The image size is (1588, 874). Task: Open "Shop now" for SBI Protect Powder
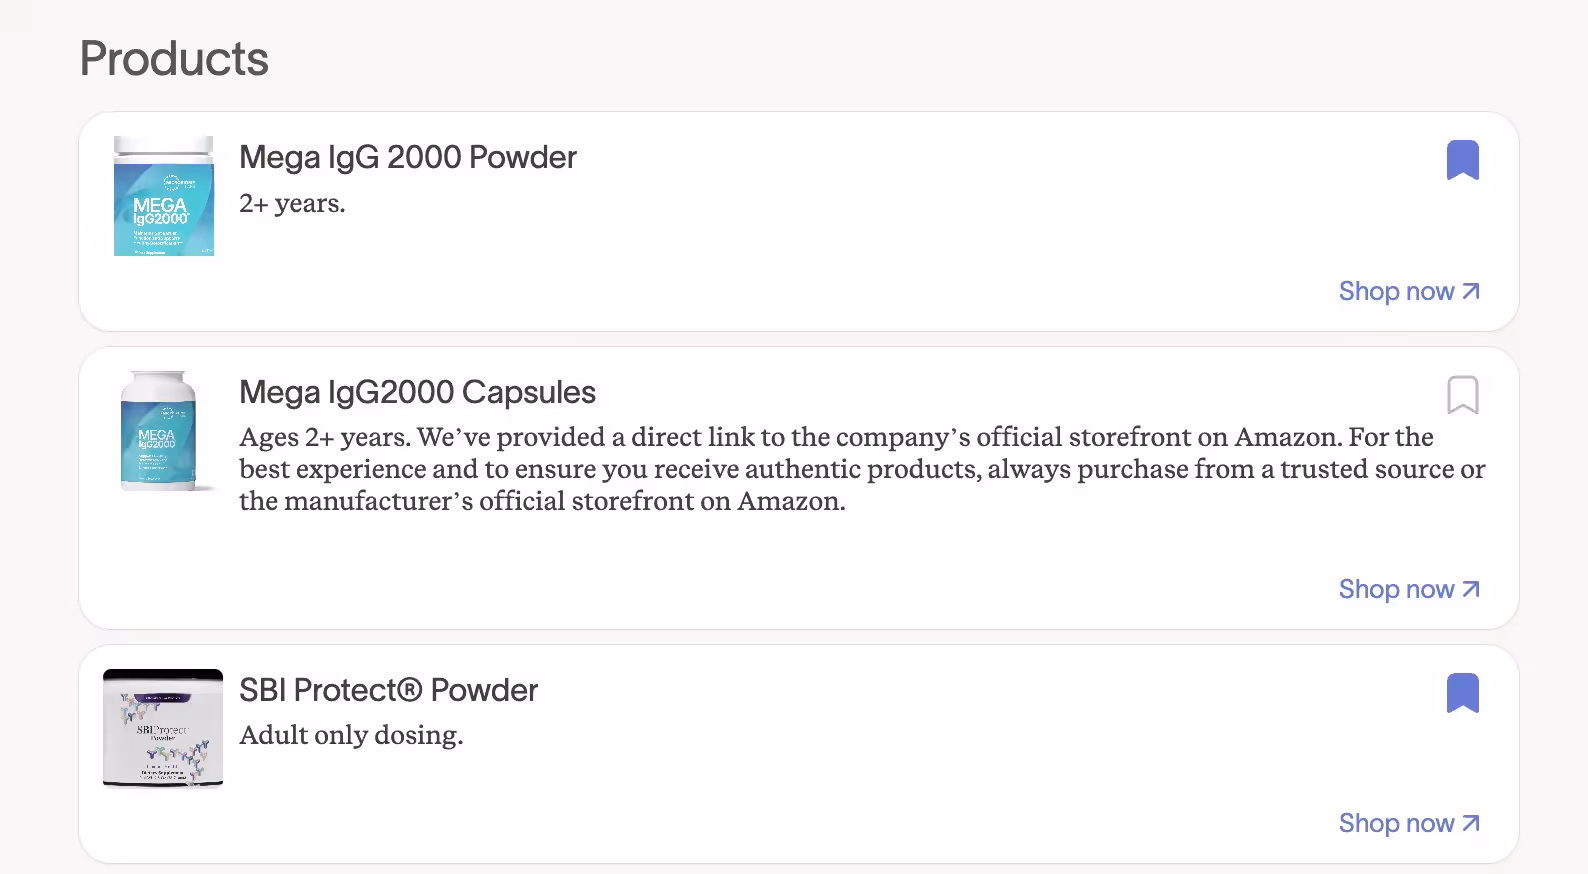click(x=1397, y=823)
